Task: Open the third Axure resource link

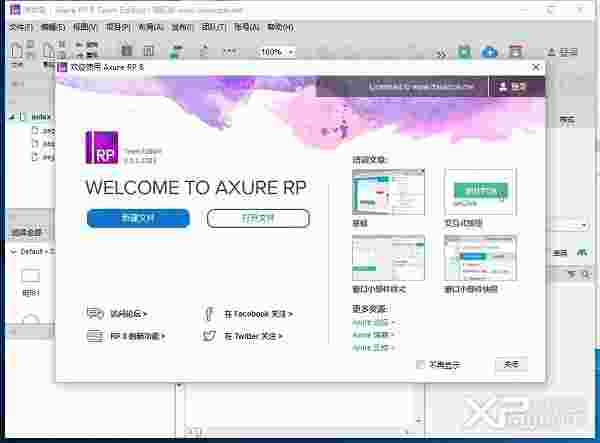Action: pos(373,347)
